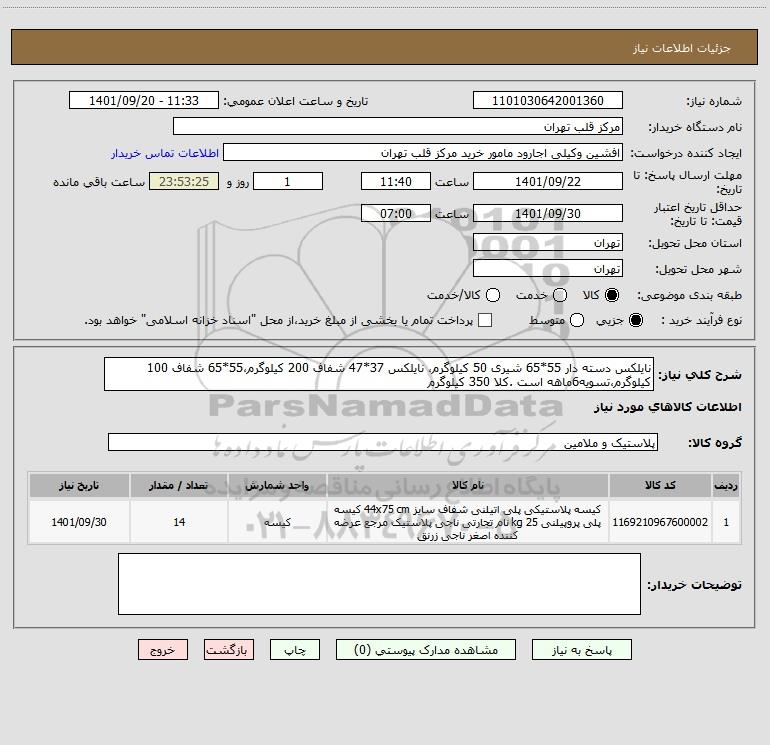Click the خروج exit button
770x745 pixels.
pos(163,650)
